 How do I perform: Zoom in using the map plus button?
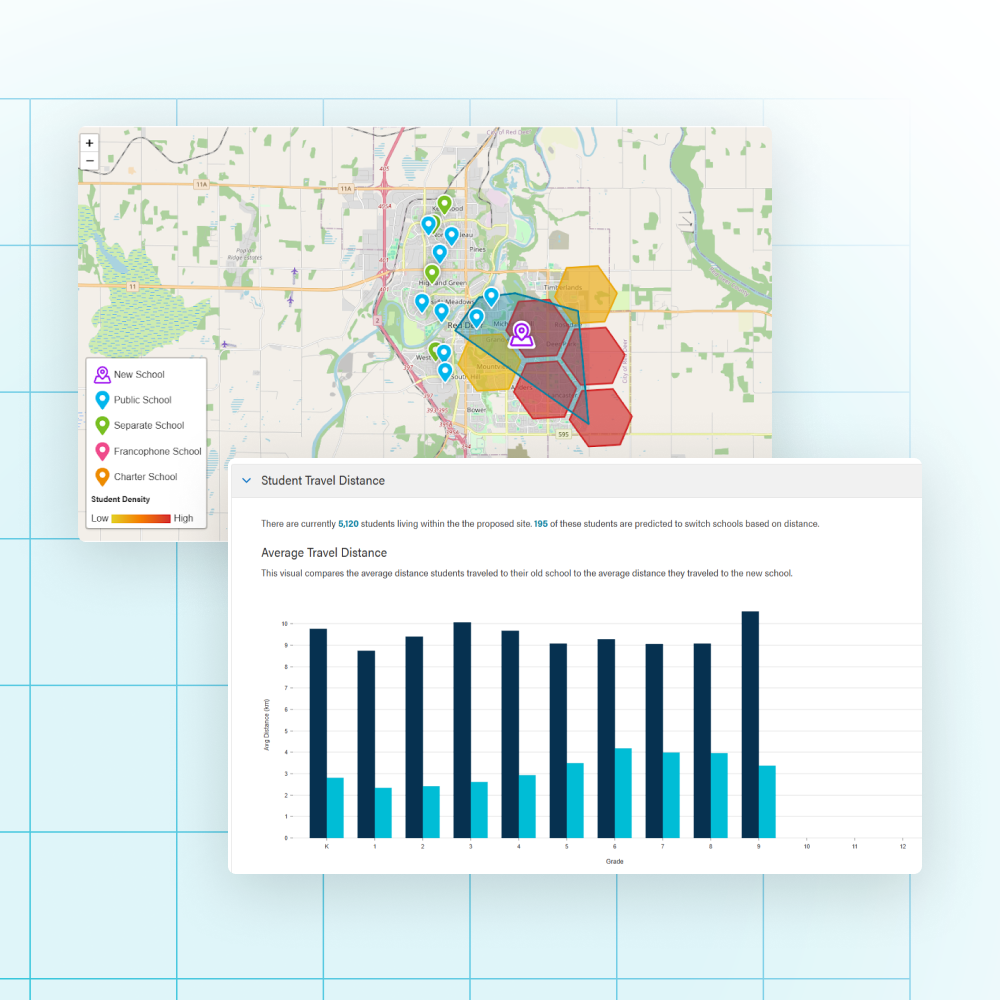89,142
